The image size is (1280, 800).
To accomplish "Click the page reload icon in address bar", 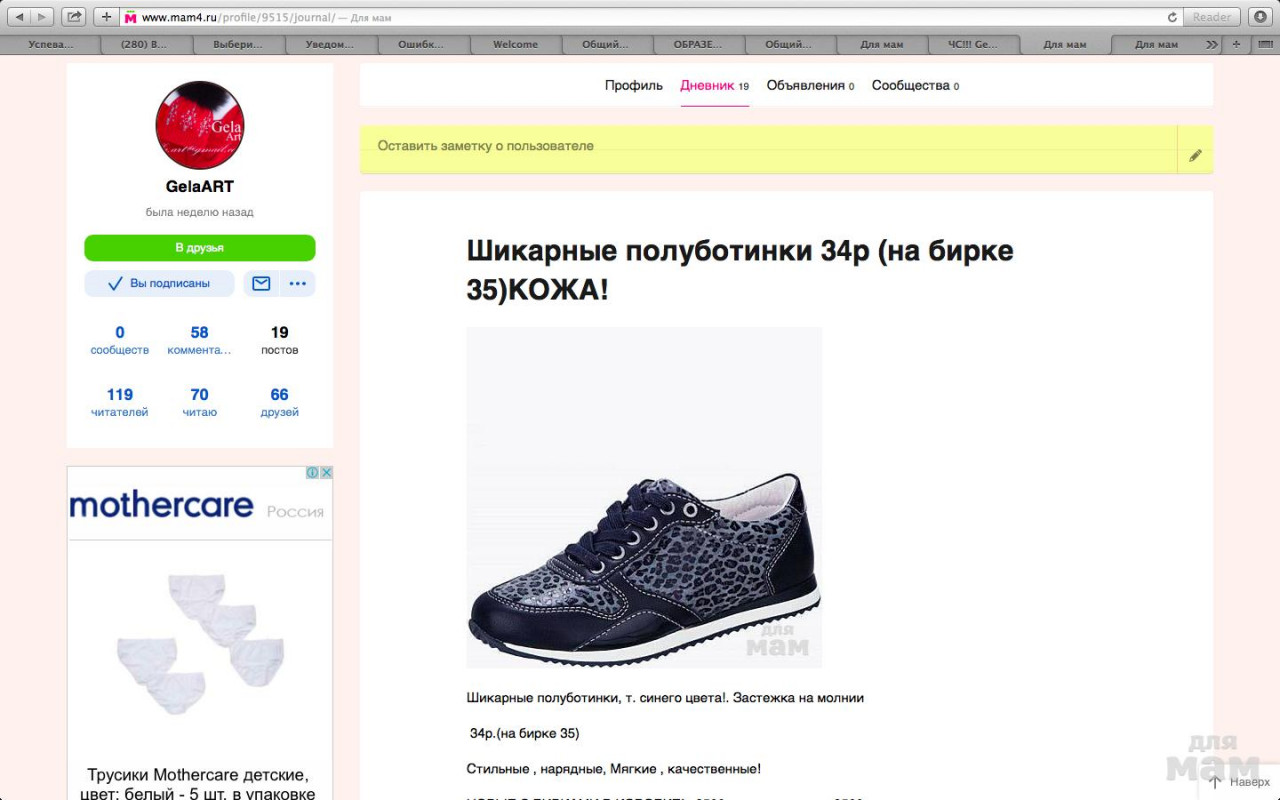I will (x=1172, y=17).
